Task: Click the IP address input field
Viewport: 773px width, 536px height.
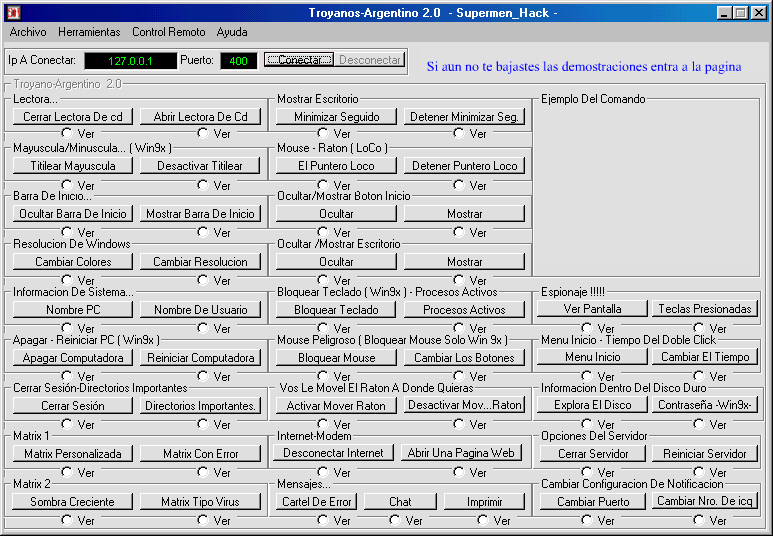Action: (129, 61)
